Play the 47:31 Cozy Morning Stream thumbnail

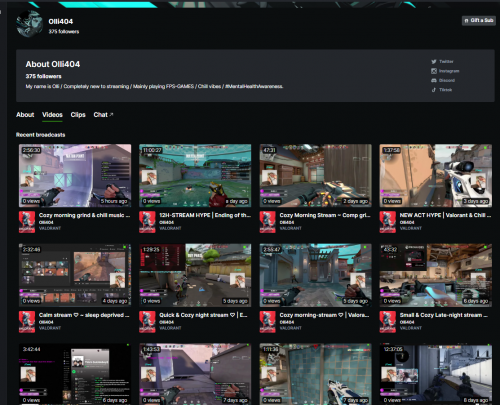click(x=316, y=176)
